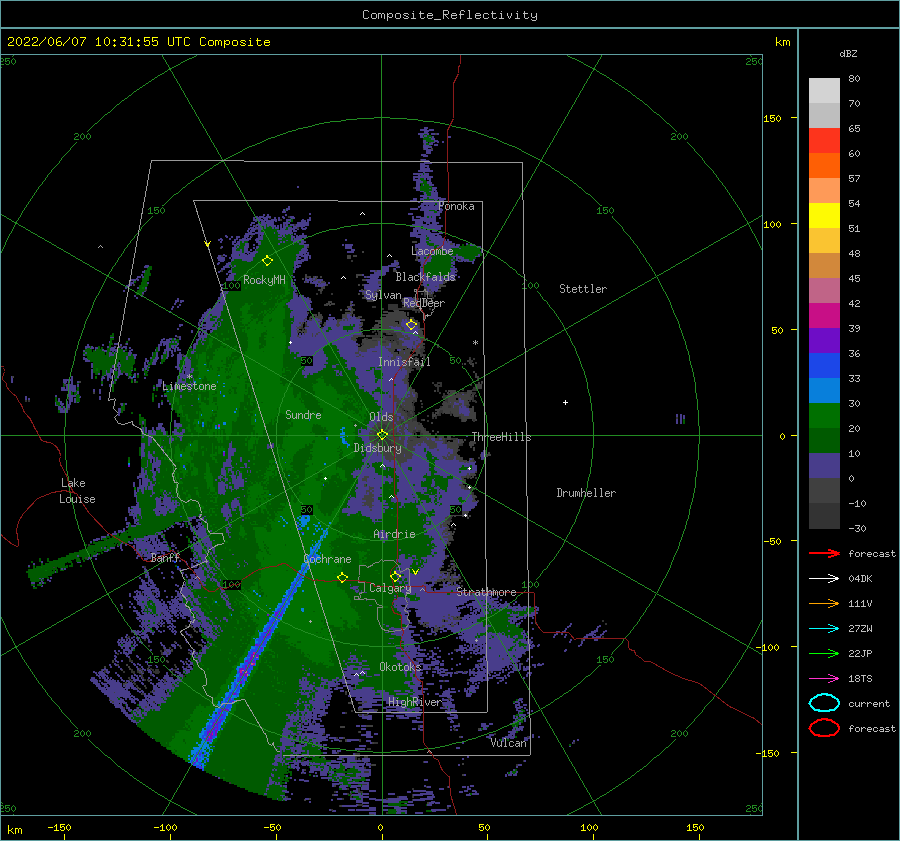Click the white plus marker north of Drumheller

tap(565, 402)
